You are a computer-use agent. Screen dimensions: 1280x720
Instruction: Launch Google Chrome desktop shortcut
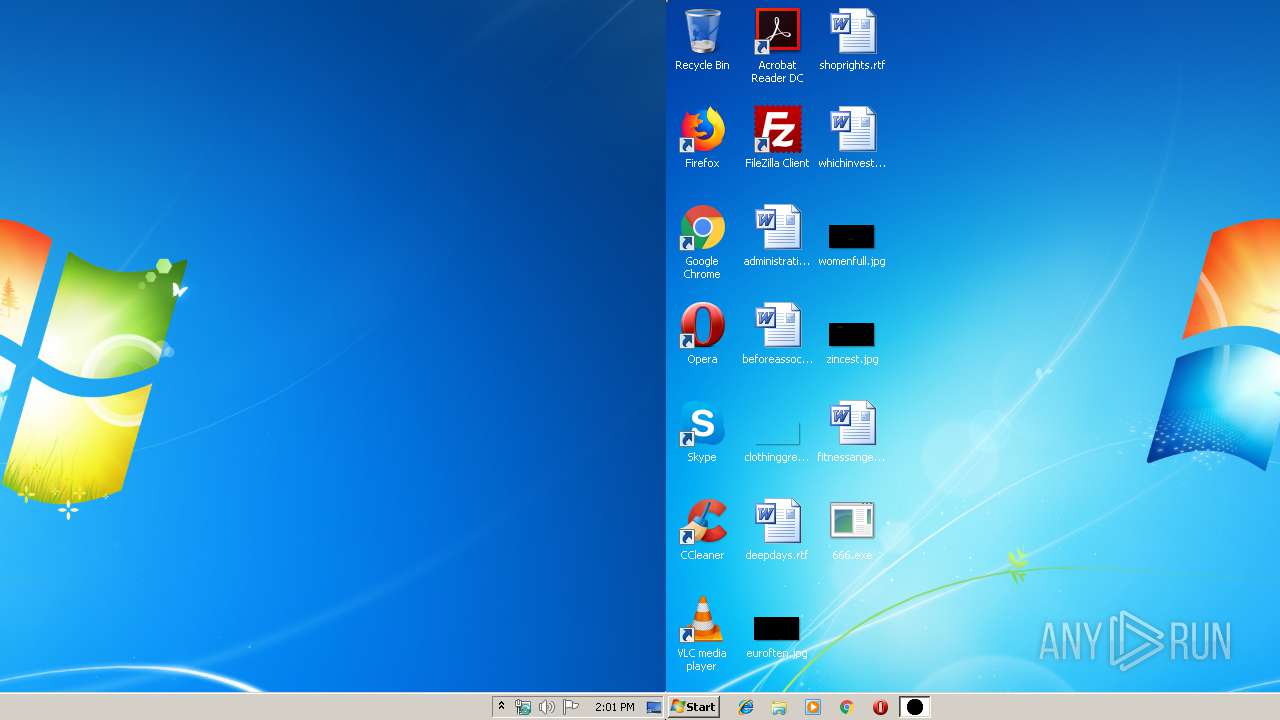pyautogui.click(x=702, y=242)
